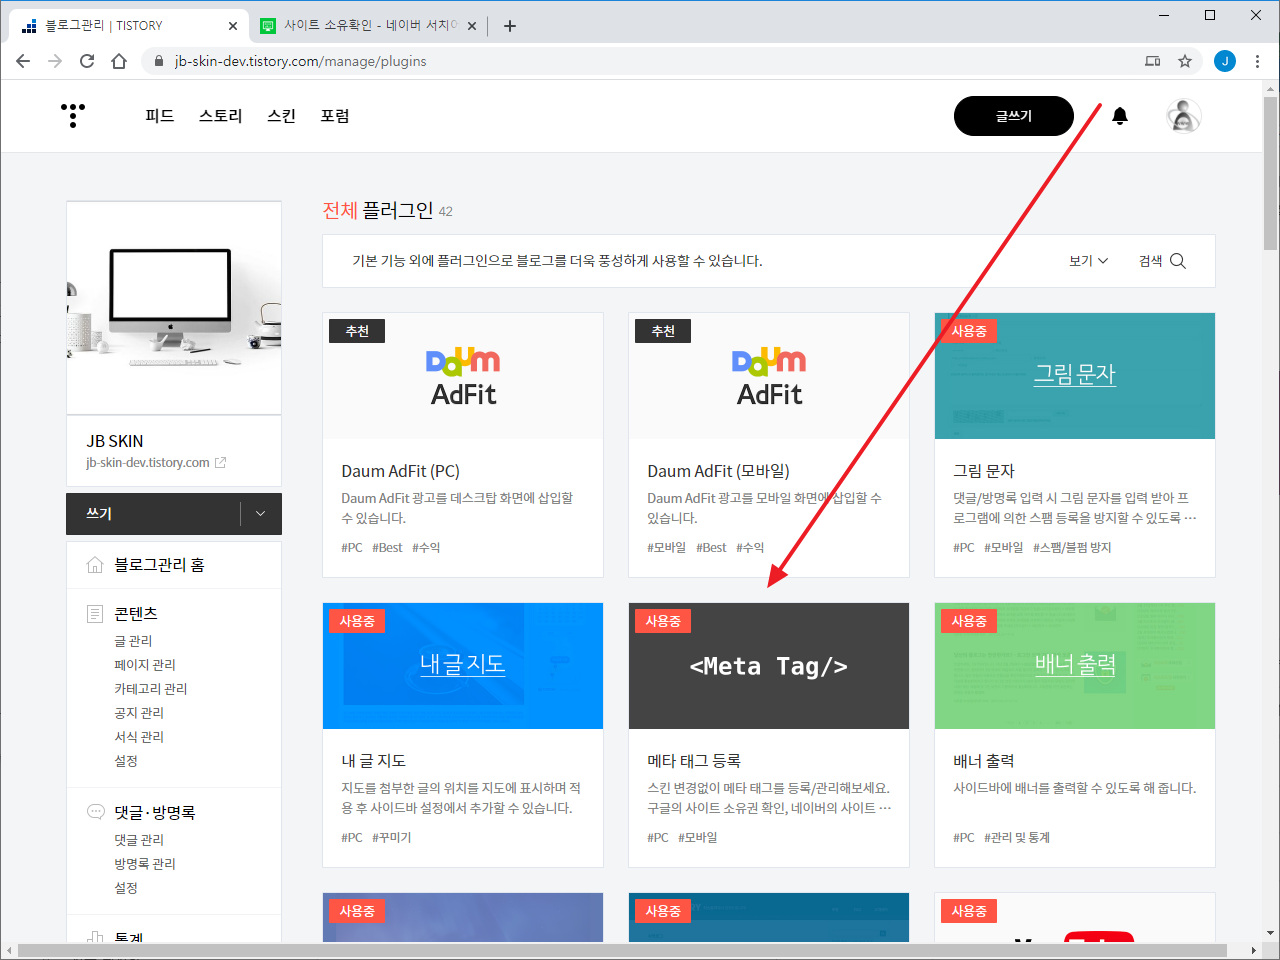This screenshot has width=1280, height=960.
Task: Open the 내 글 지도 plugin banner
Action: click(x=463, y=666)
